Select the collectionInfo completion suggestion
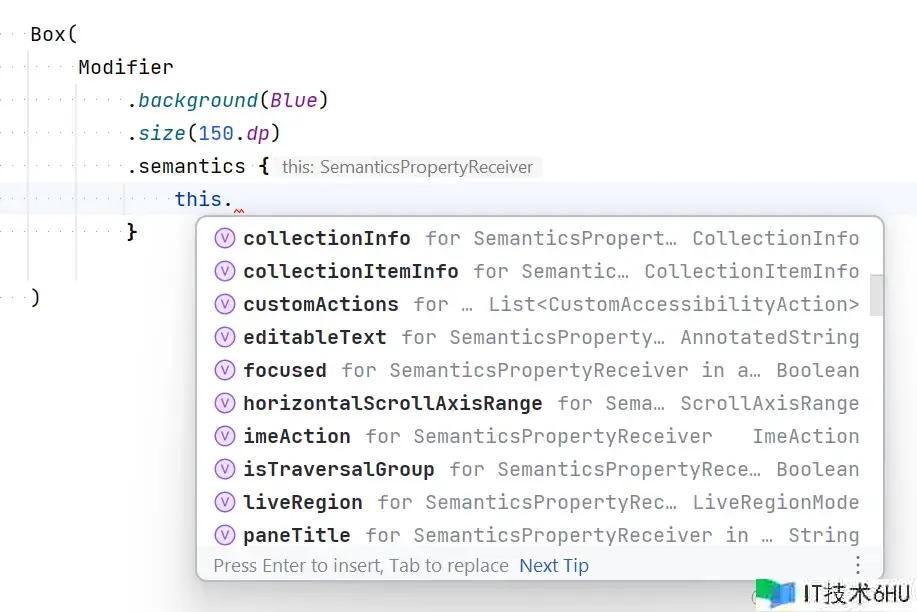This screenshot has height=612, width=917. (539, 238)
